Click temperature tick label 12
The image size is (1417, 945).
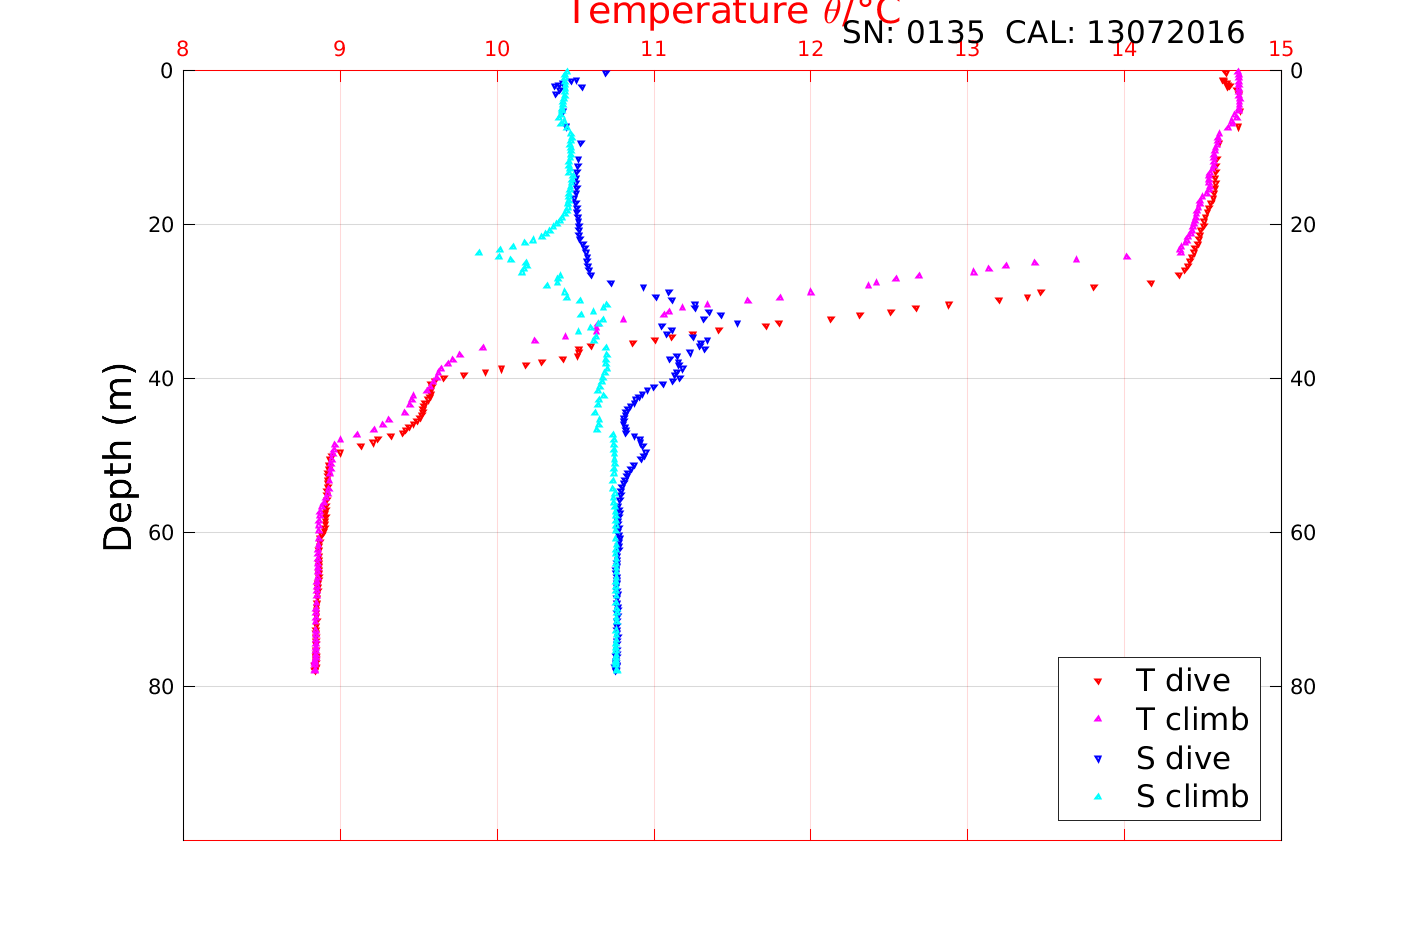pos(810,49)
